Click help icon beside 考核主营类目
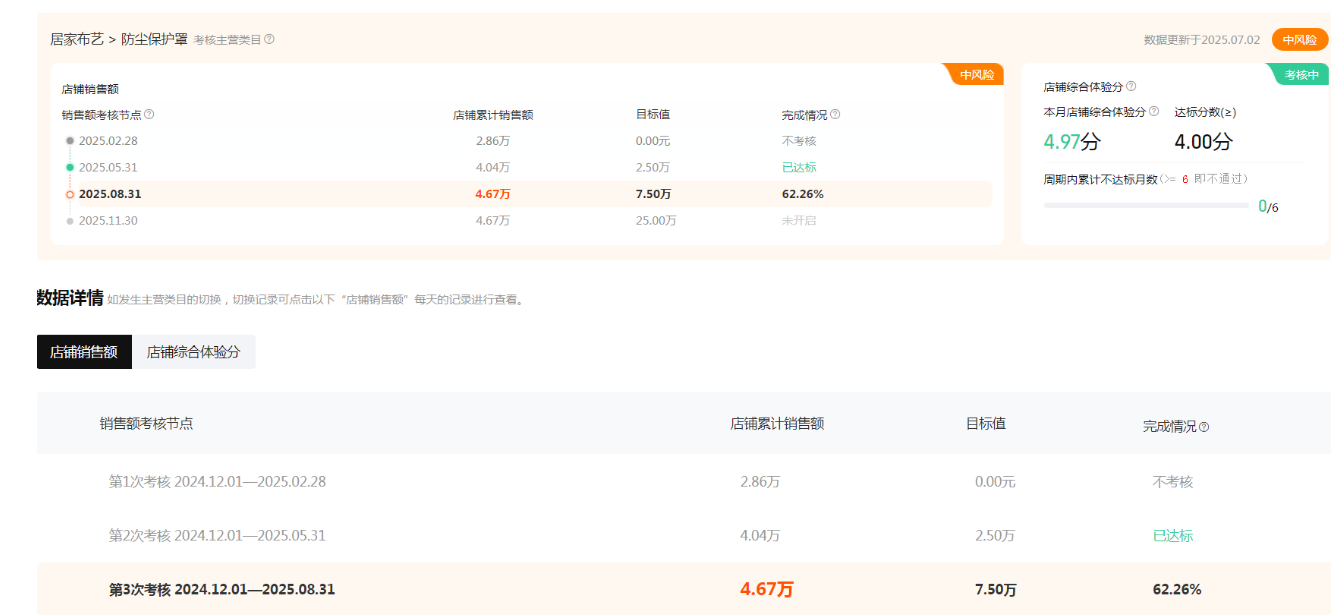This screenshot has width=1338, height=615. [x=269, y=40]
